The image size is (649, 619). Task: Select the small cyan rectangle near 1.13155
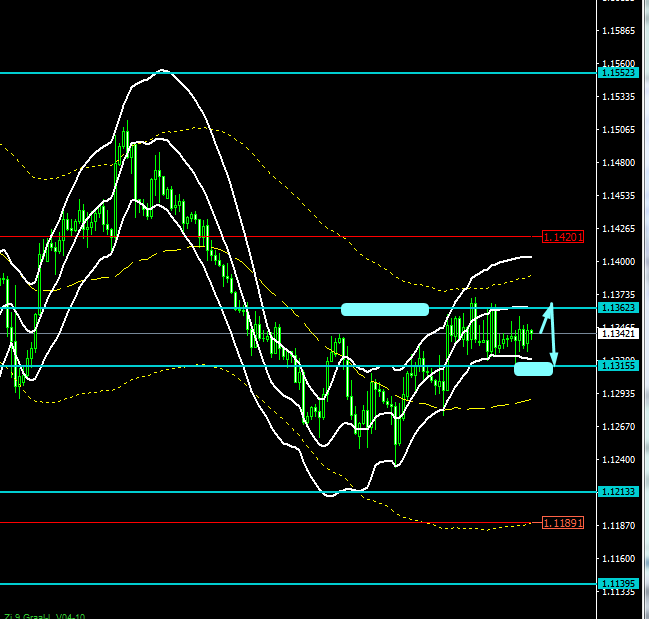[x=533, y=369]
